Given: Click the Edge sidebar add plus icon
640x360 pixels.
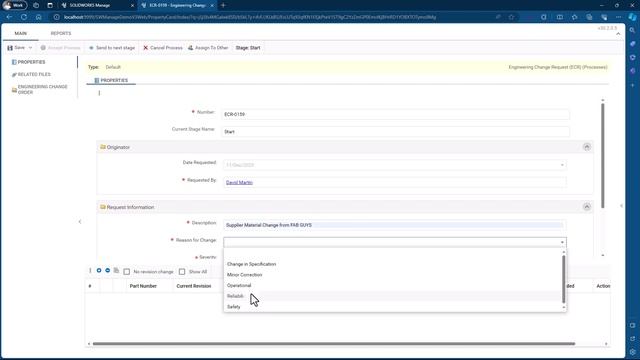Looking at the screenshot, I should point(632,85).
